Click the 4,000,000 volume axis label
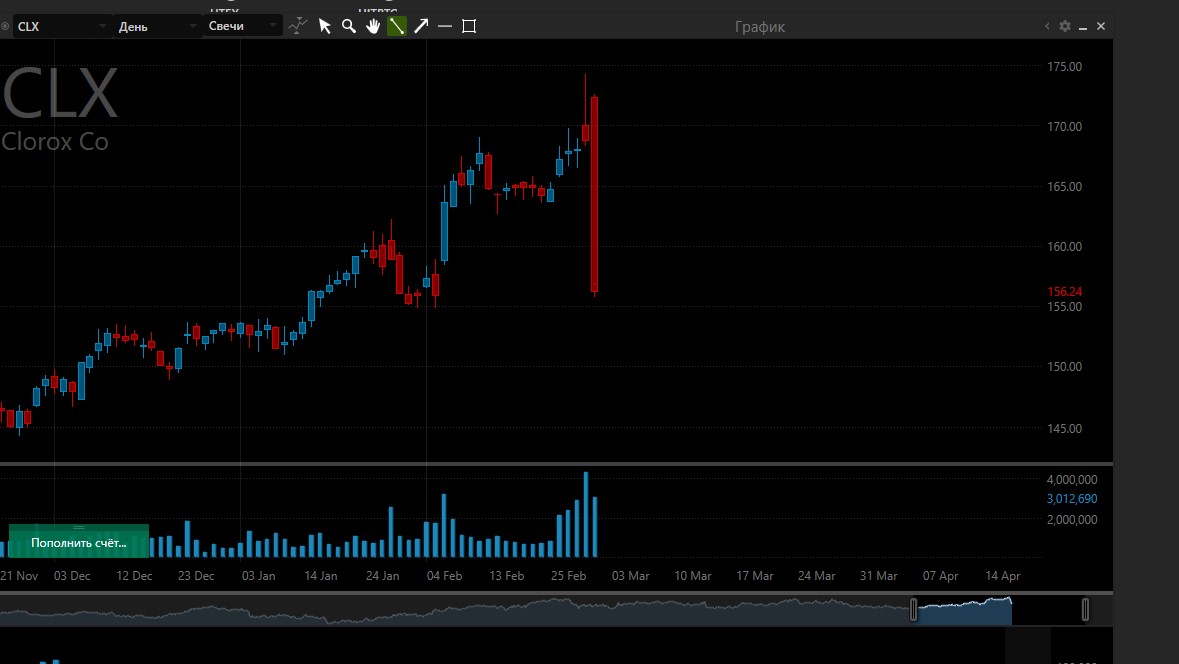The image size is (1179, 664). [x=1071, y=480]
